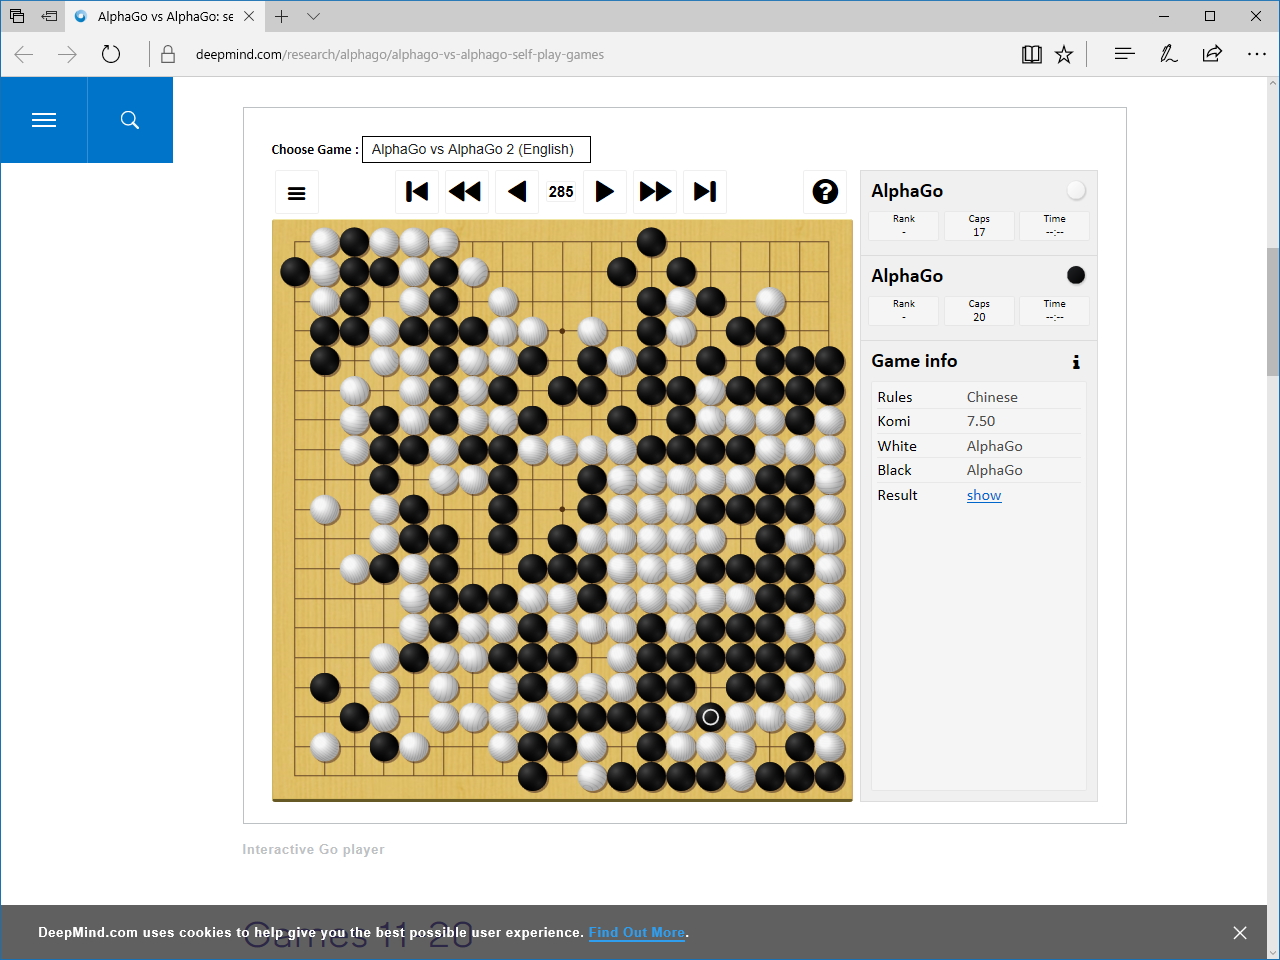The height and width of the screenshot is (960, 1280).
Task: Click the Komi value 7.50
Action: click(981, 421)
